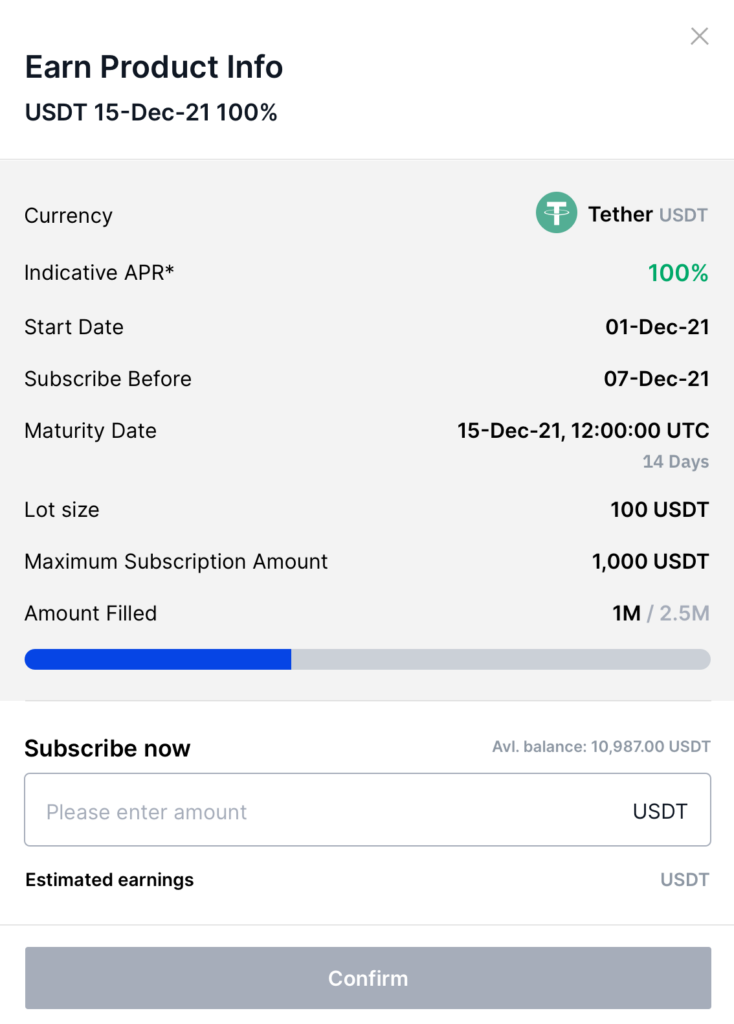Click the 15-Dec-21, 12:00:00 UTC maturity date
Image resolution: width=734 pixels, height=1024 pixels.
583,431
